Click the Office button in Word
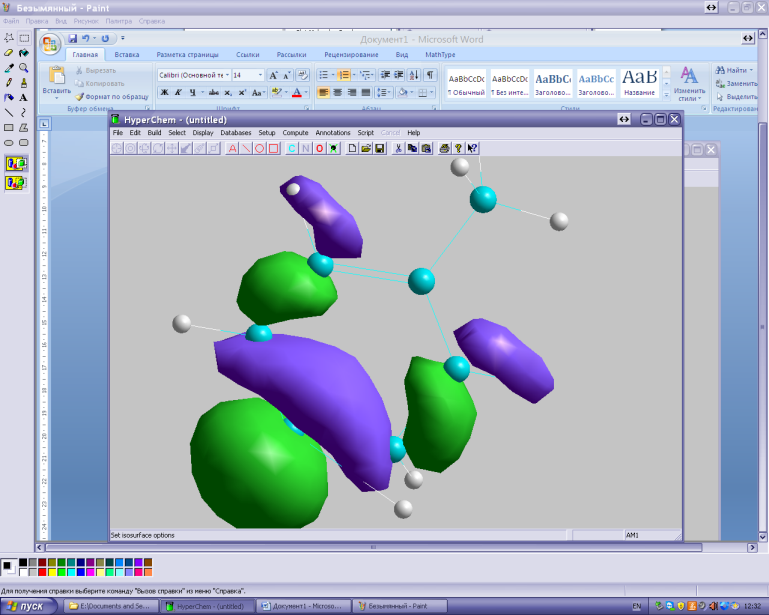 51,45
